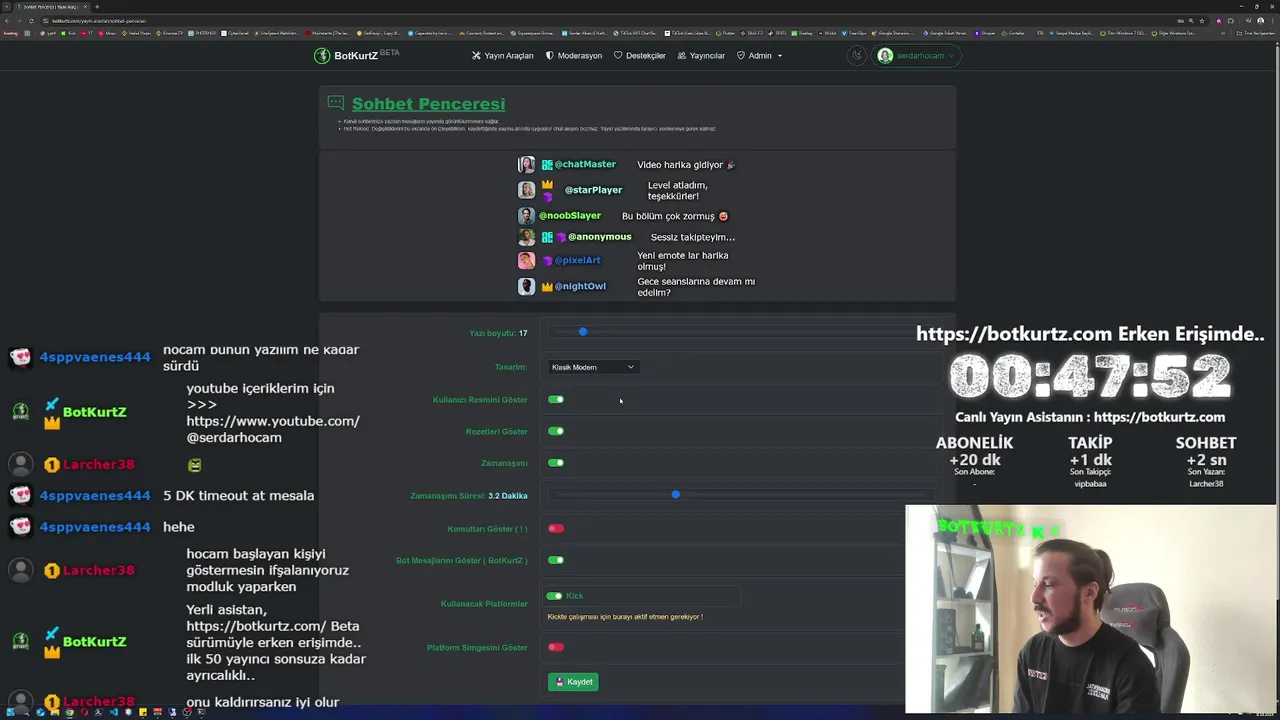Enable the Komutları Göster ( ! ) switch
This screenshot has width=1280, height=720.
click(x=556, y=529)
